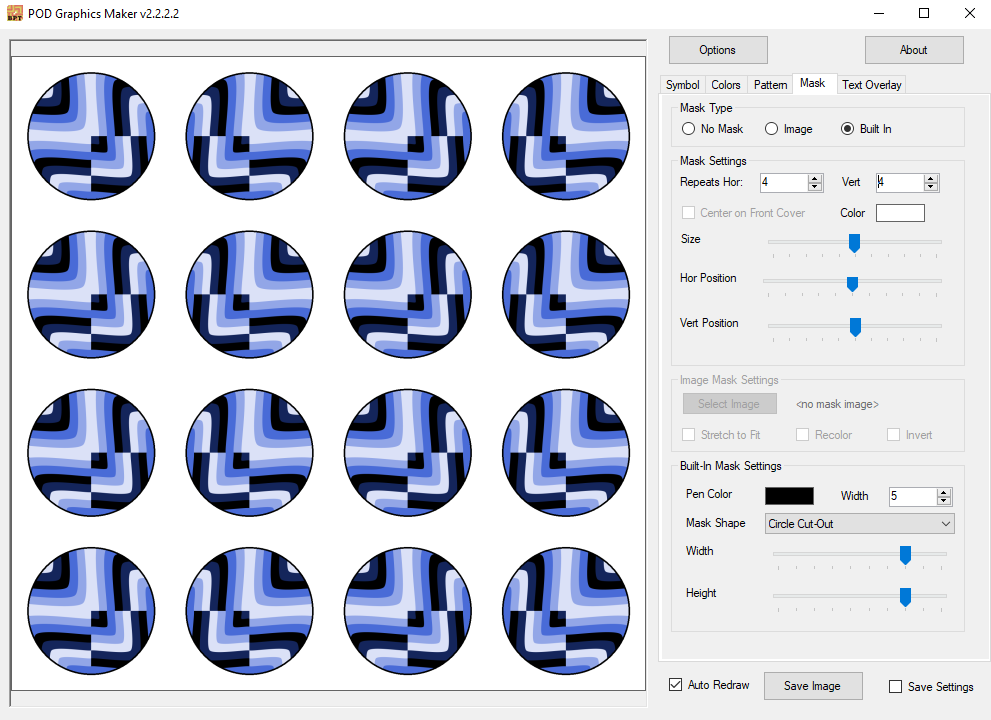Decrease Repeats Hor with the down arrow

[815, 186]
